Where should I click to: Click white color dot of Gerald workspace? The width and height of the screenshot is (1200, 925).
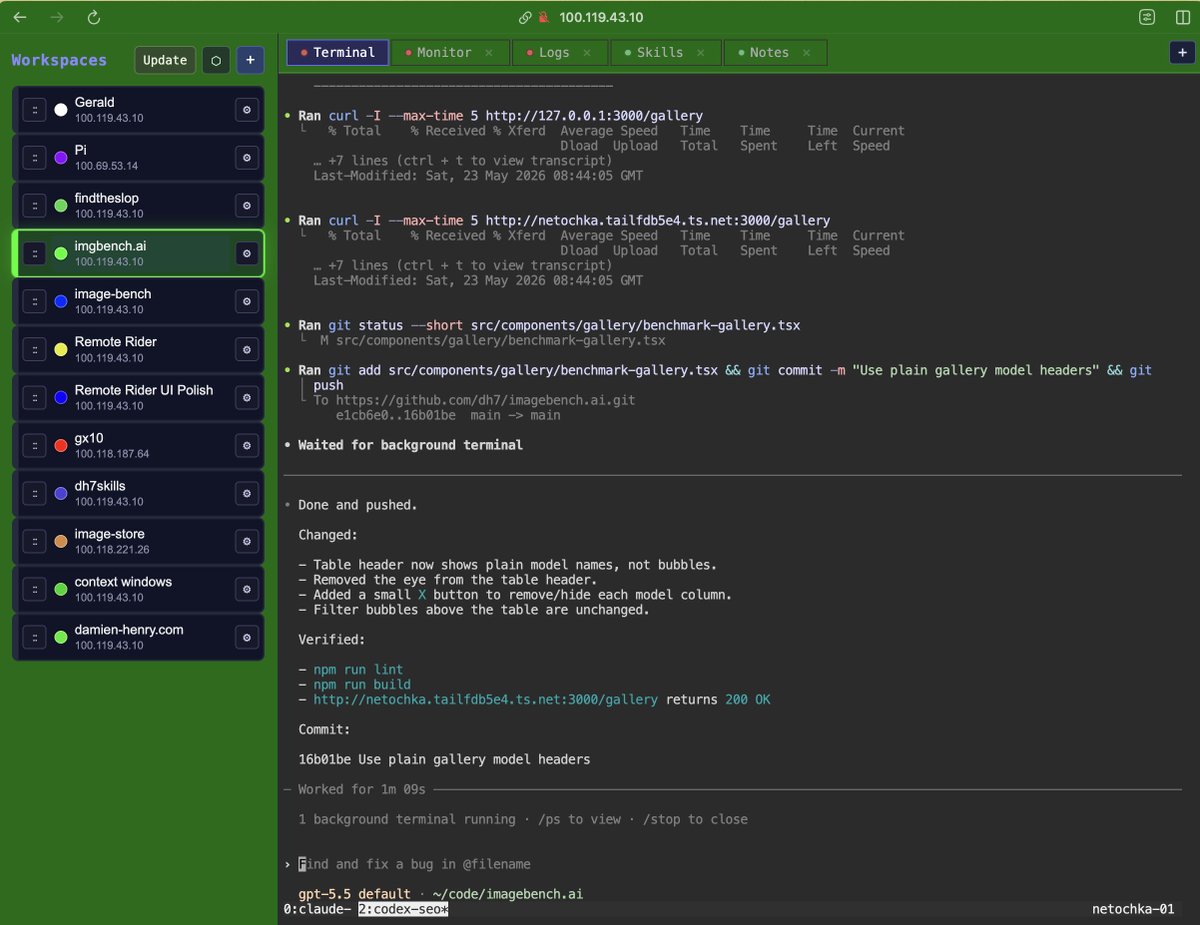click(61, 110)
